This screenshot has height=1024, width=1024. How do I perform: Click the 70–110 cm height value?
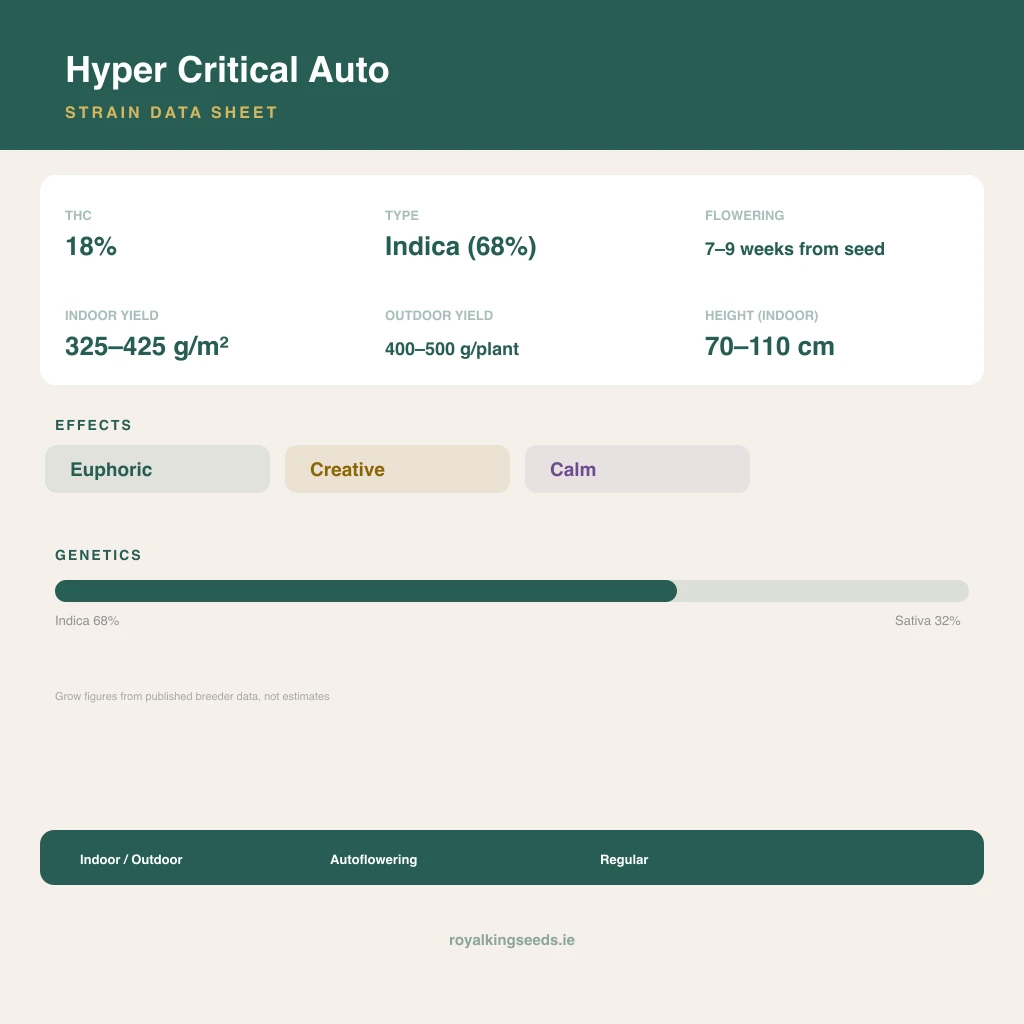[x=769, y=346]
